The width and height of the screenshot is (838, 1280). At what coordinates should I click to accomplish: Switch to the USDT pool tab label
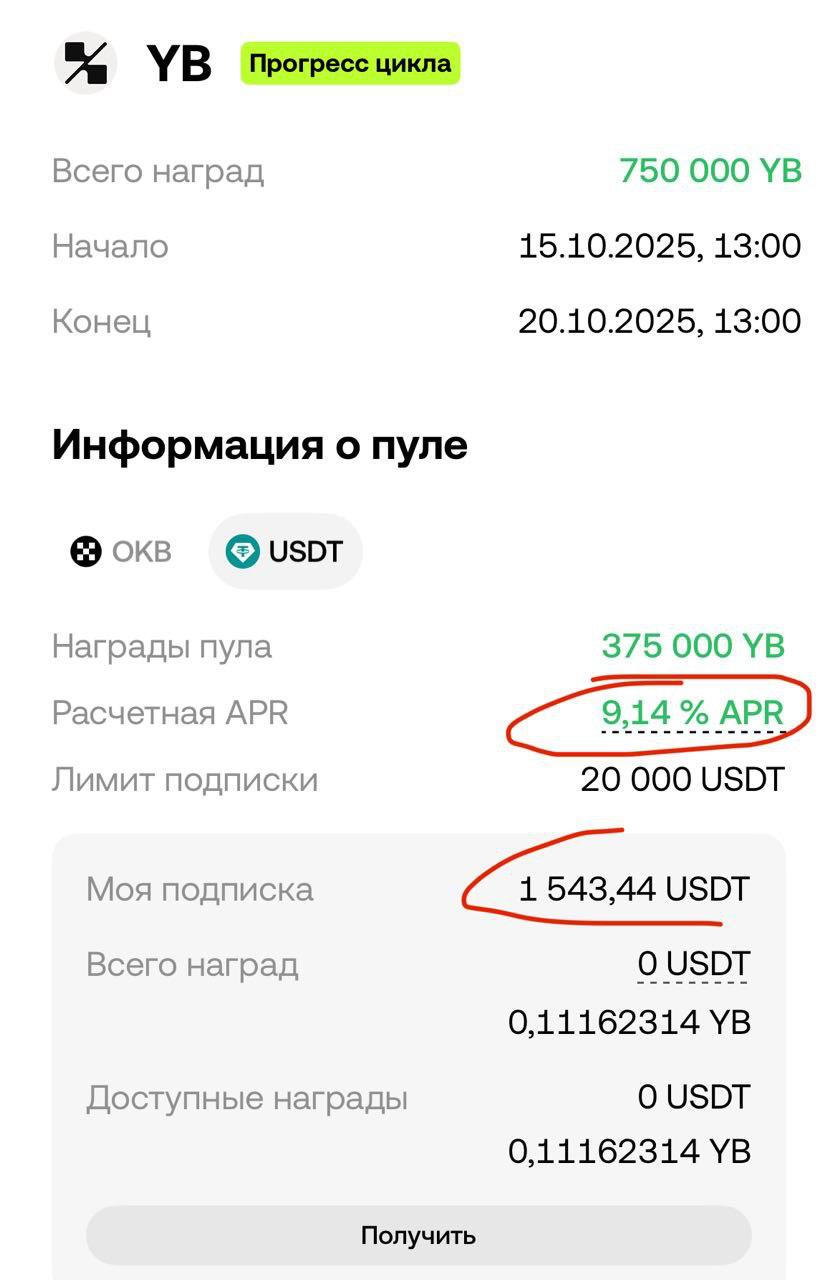point(305,551)
